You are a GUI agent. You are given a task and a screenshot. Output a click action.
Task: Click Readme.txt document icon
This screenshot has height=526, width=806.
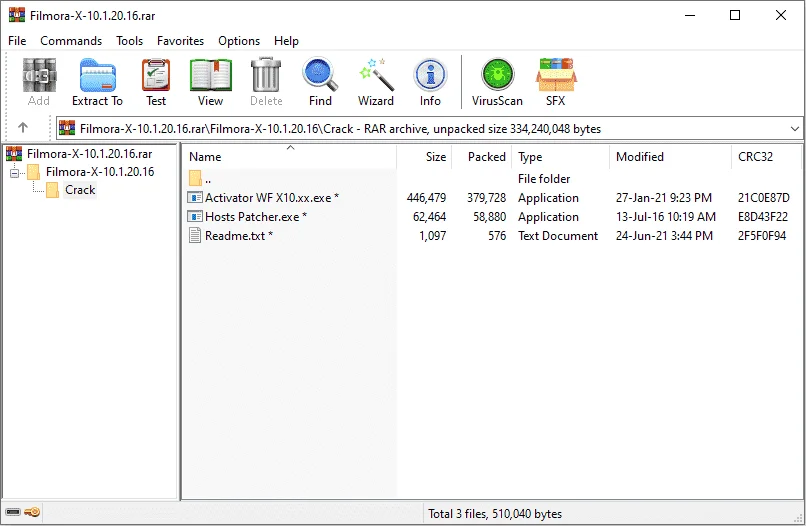point(195,235)
